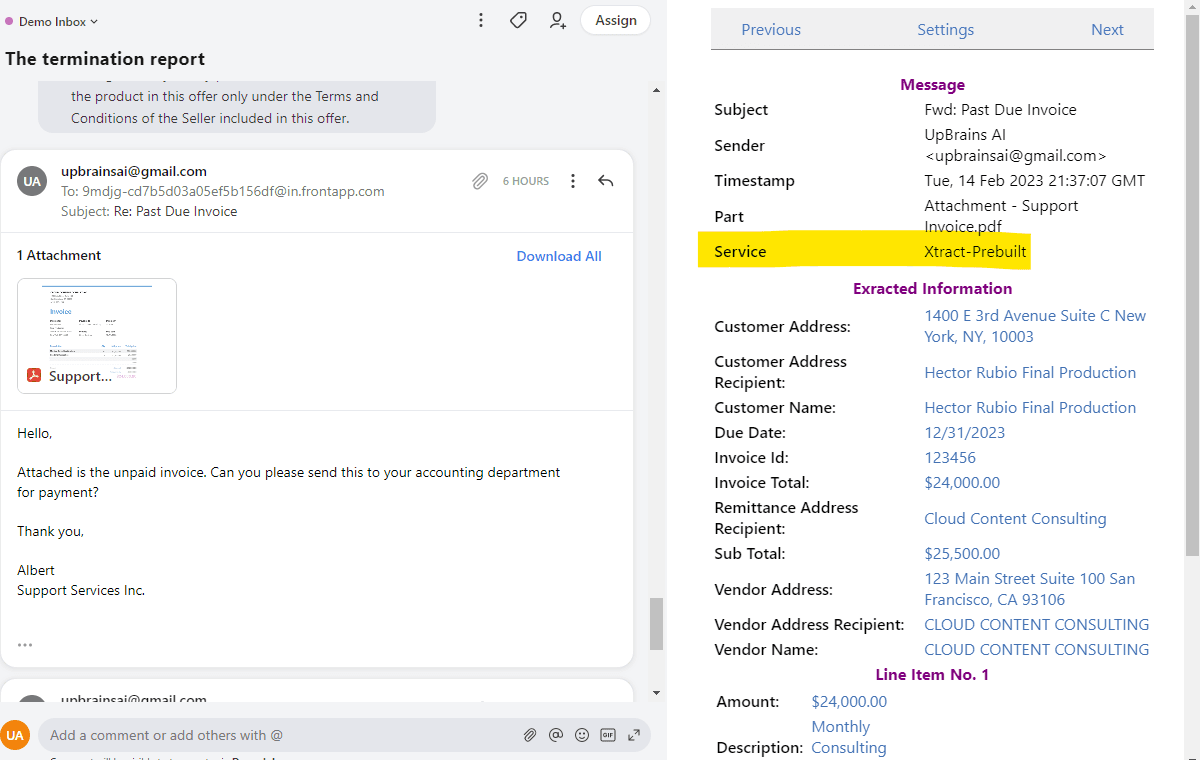Click the Part value 'Attachment - Support Invoice.pdf'
The image size is (1200, 760).
click(1001, 216)
